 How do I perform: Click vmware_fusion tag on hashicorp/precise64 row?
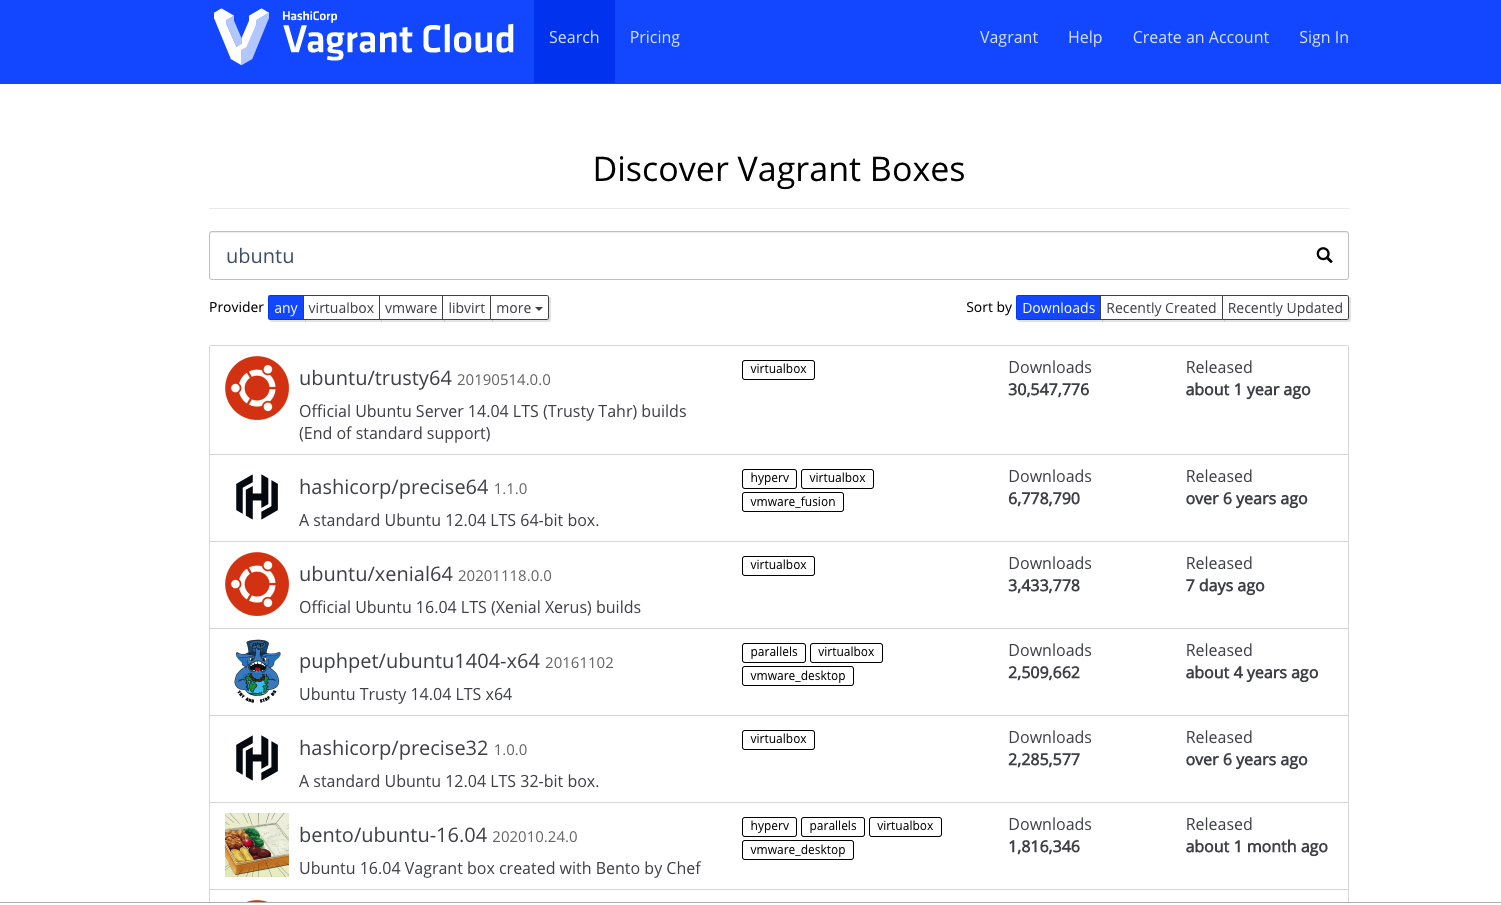point(793,502)
